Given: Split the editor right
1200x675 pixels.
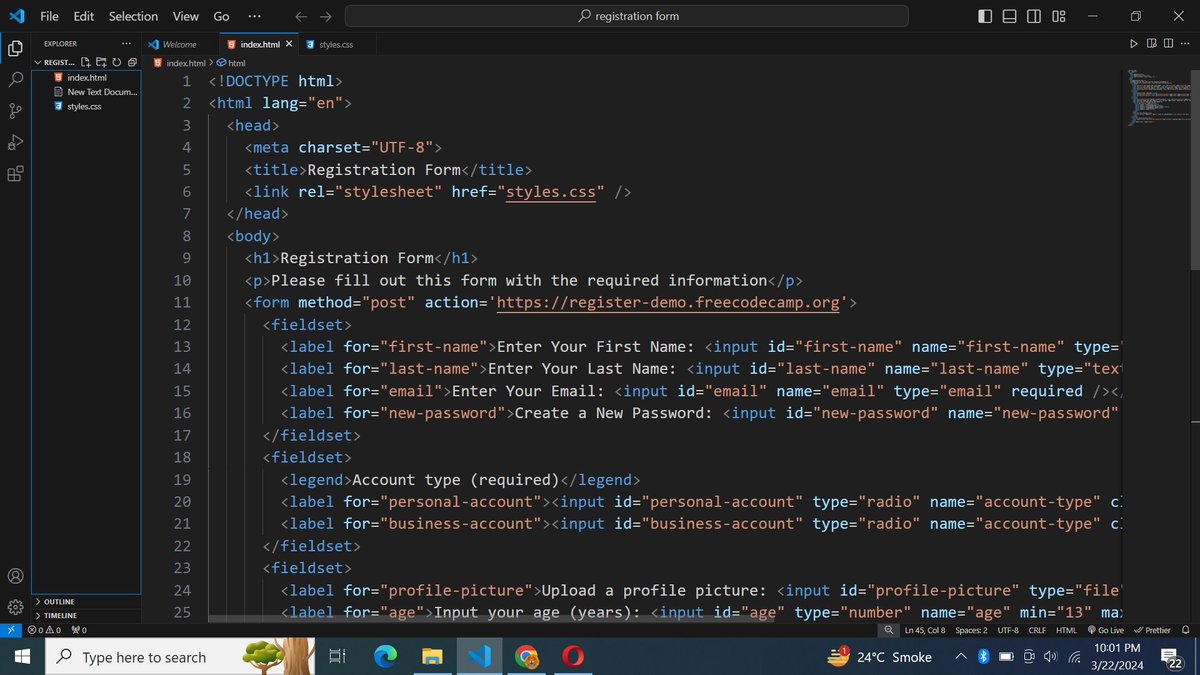Looking at the screenshot, I should pyautogui.click(x=1168, y=44).
